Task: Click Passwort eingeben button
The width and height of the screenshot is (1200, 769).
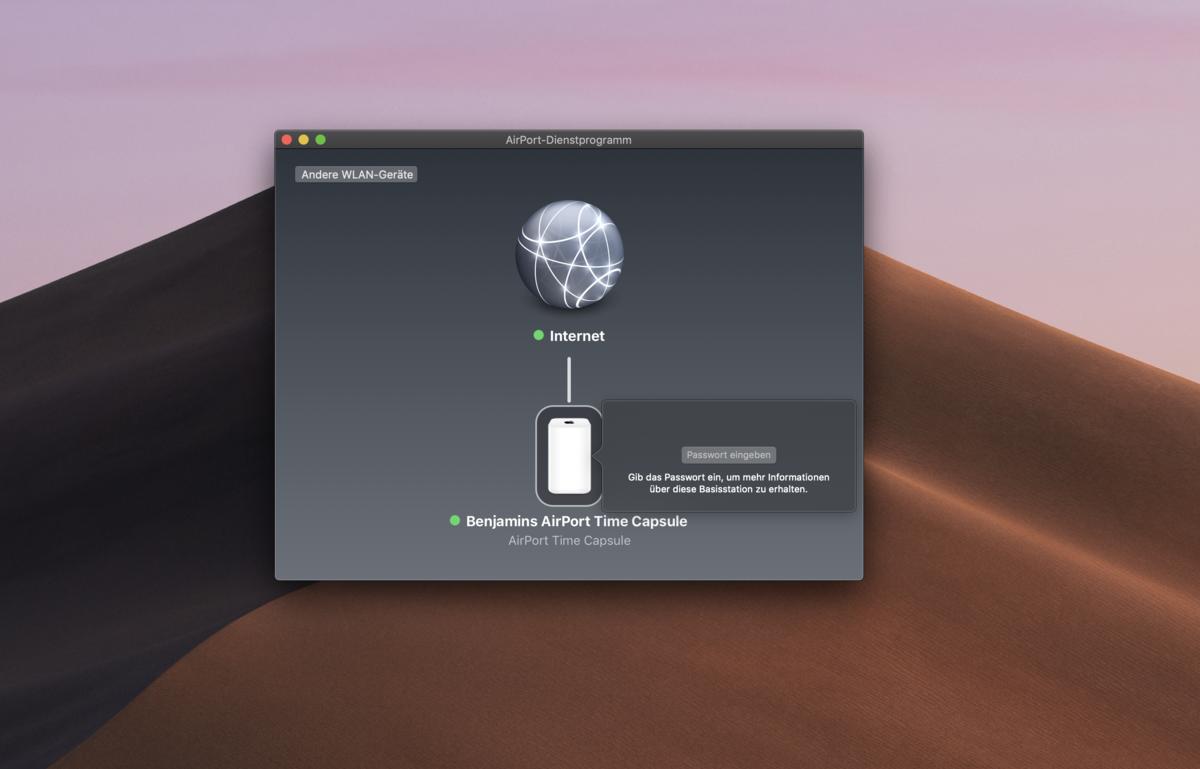Action: (x=728, y=455)
